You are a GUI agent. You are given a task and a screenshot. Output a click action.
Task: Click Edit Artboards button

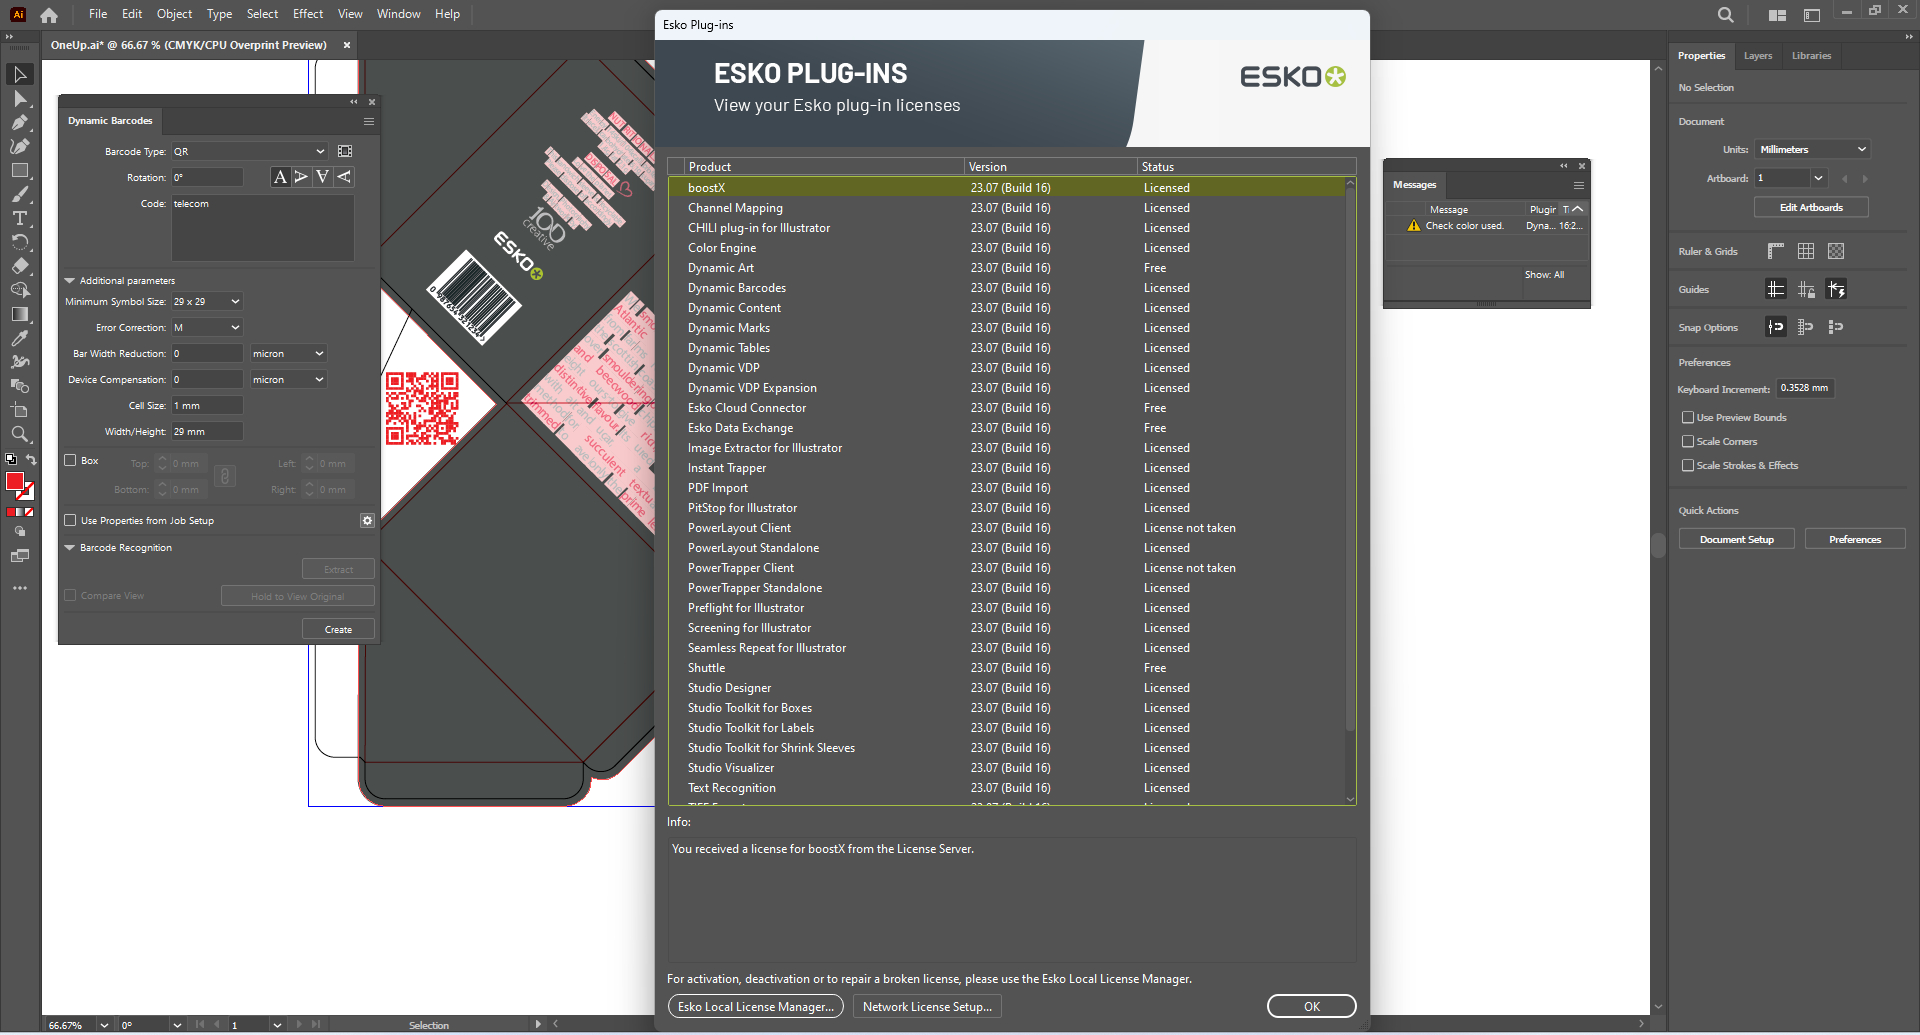click(x=1811, y=207)
